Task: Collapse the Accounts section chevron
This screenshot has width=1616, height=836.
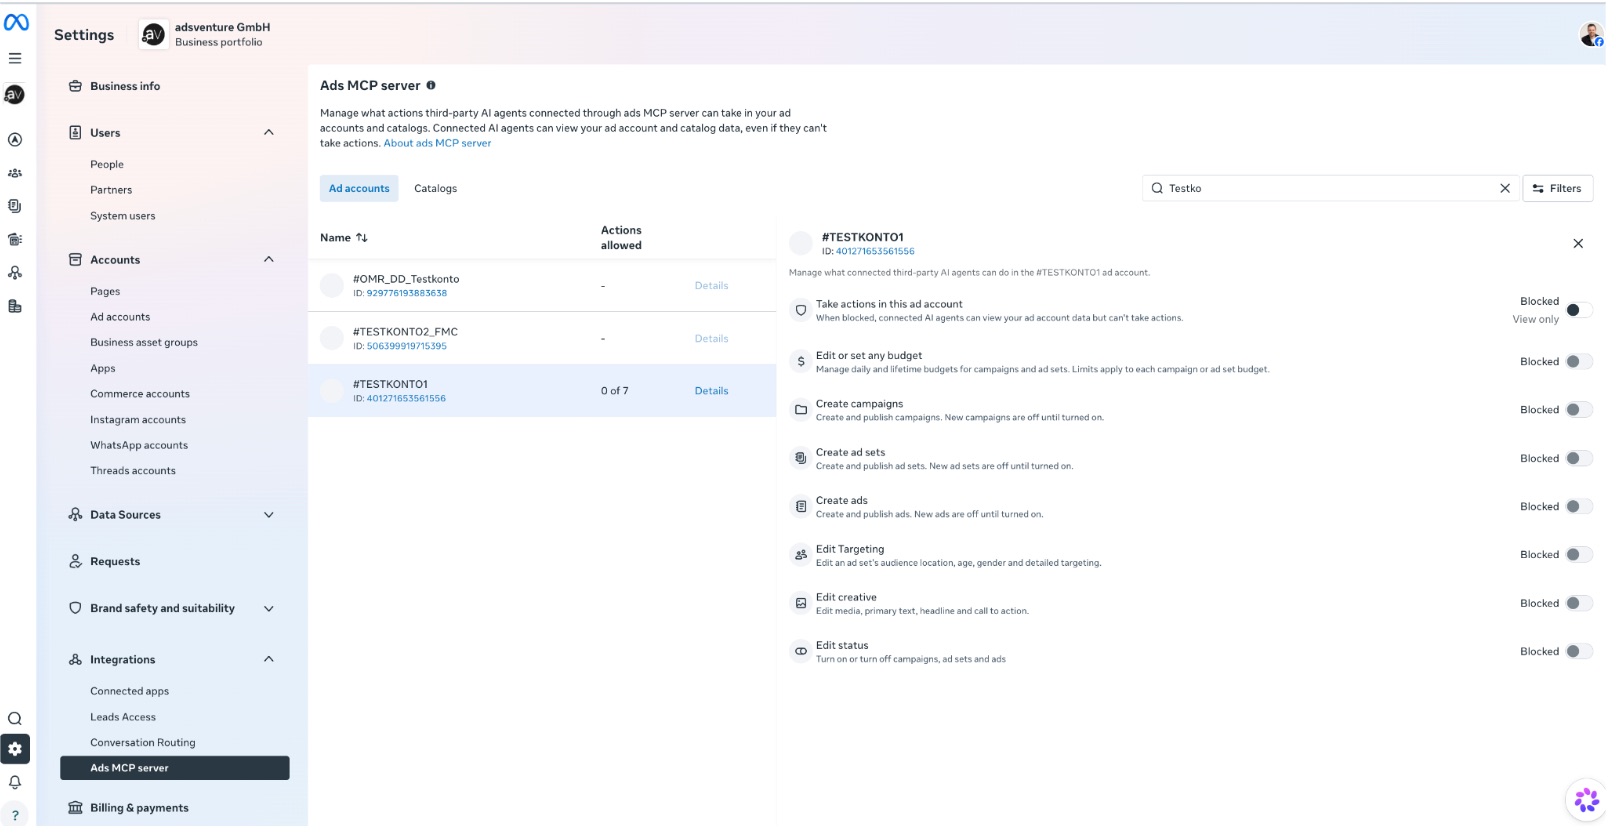Action: [269, 259]
